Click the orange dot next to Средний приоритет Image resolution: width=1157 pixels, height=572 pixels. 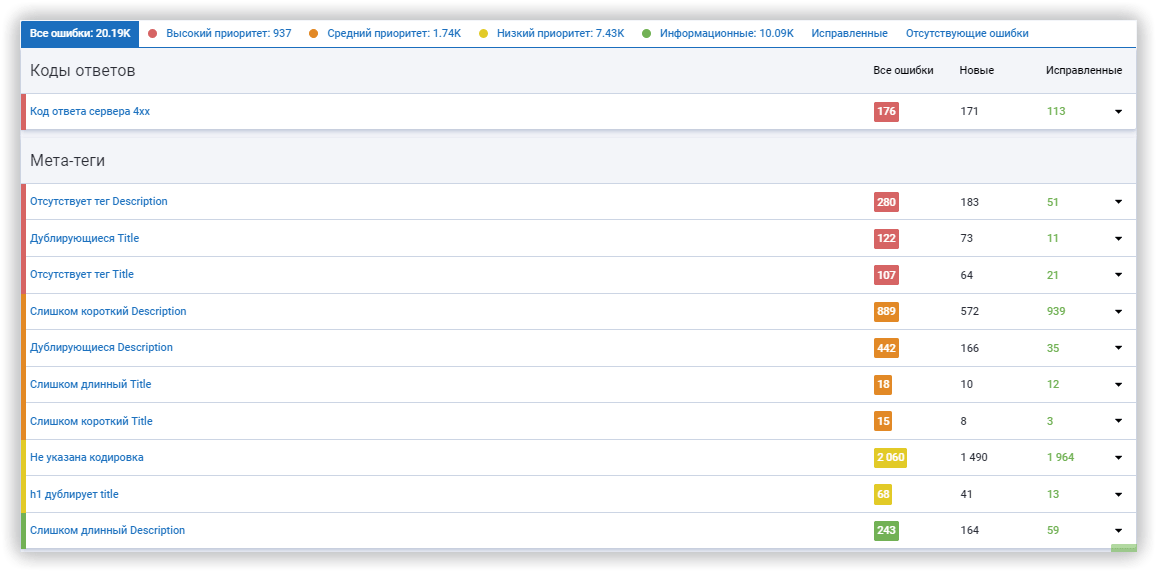click(x=314, y=33)
